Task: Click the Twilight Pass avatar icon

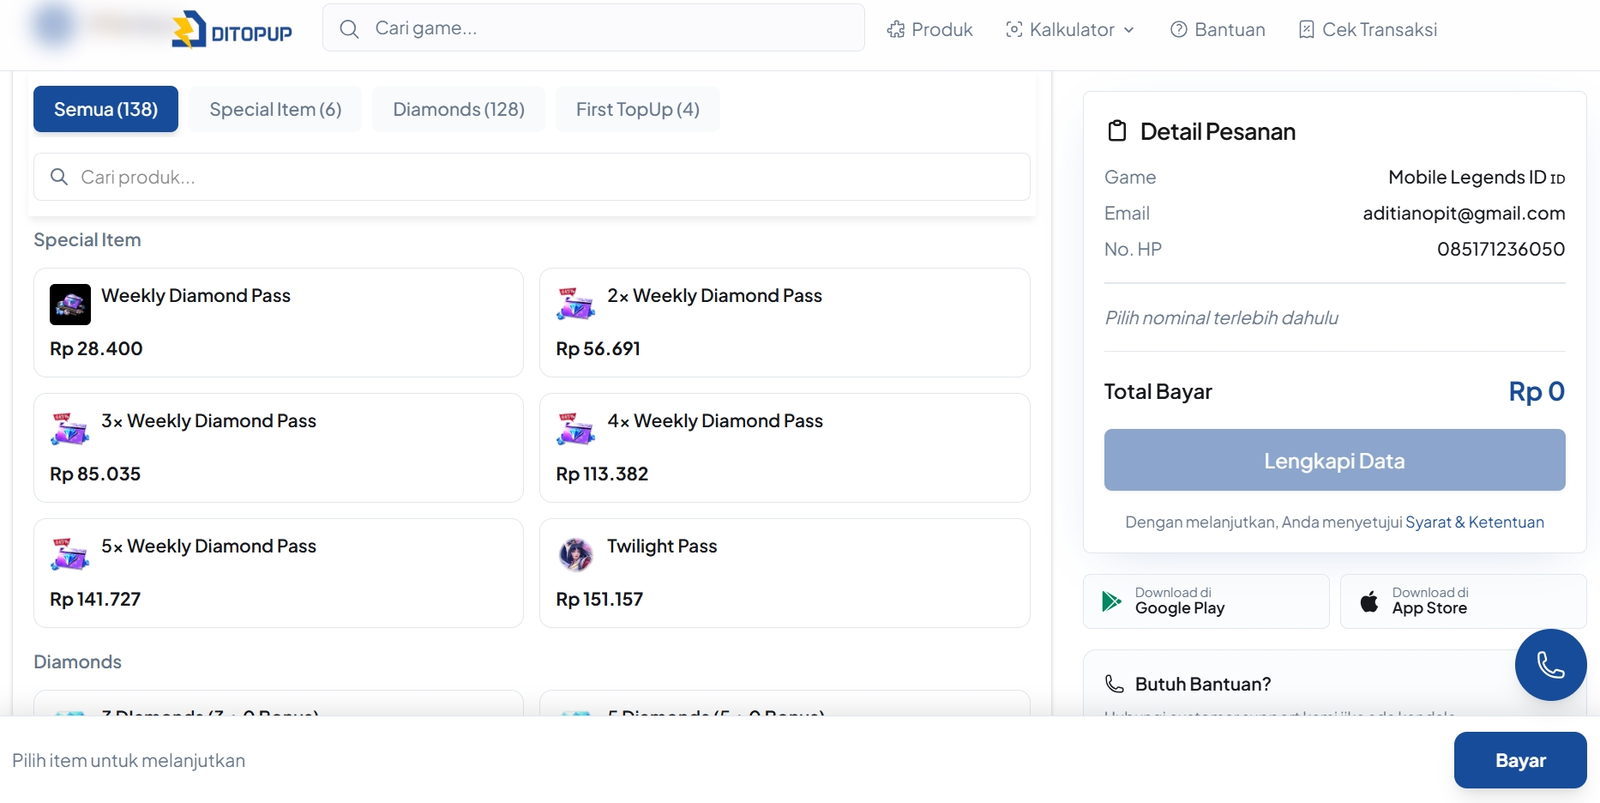Action: point(575,553)
